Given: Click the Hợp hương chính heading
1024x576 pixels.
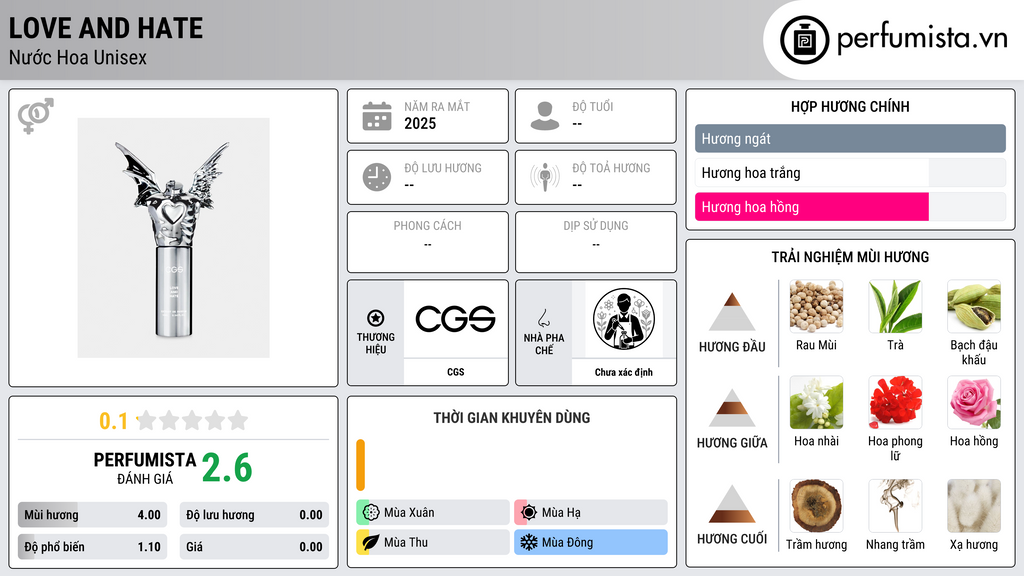Looking at the screenshot, I should point(850,106).
